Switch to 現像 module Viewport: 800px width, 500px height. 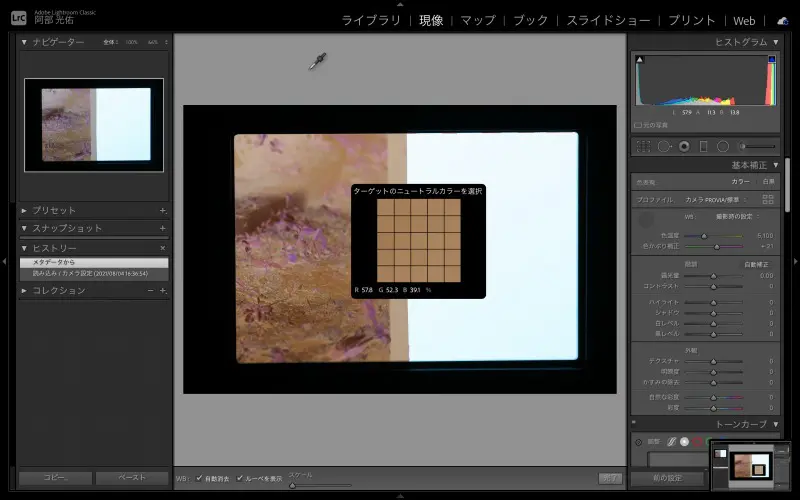(x=431, y=20)
